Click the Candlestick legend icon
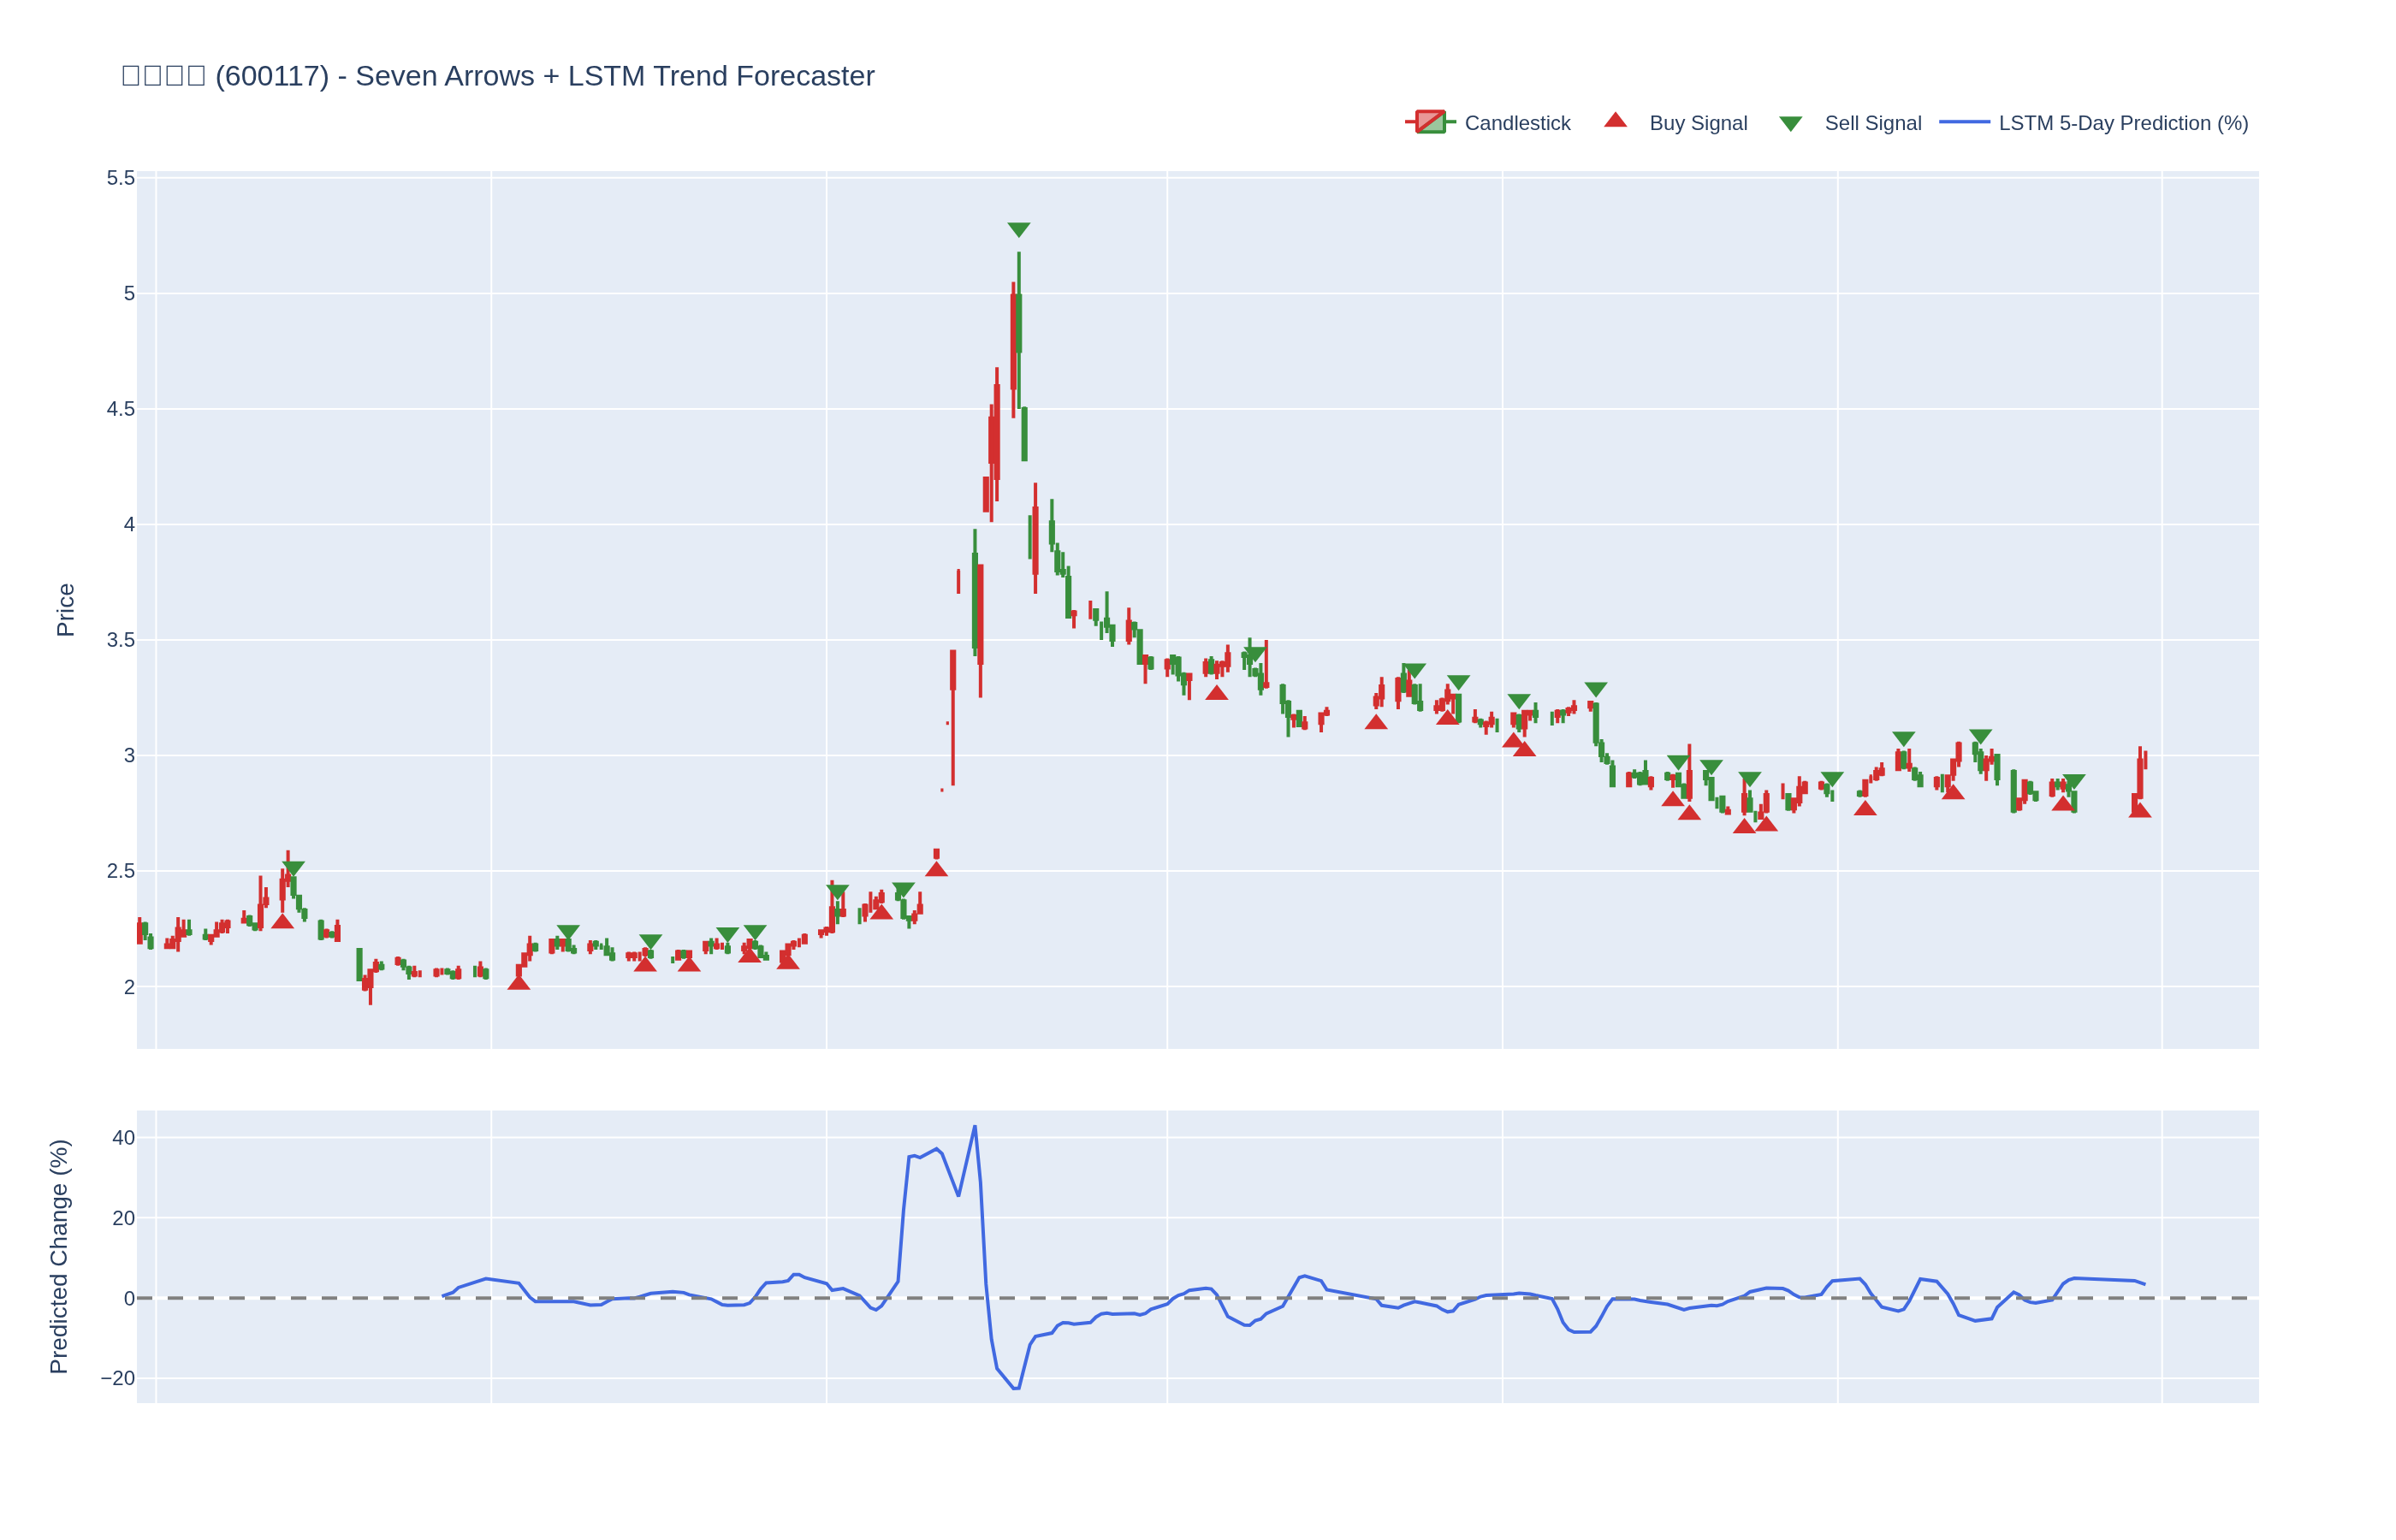The width and height of the screenshot is (2396, 1540). click(1430, 122)
